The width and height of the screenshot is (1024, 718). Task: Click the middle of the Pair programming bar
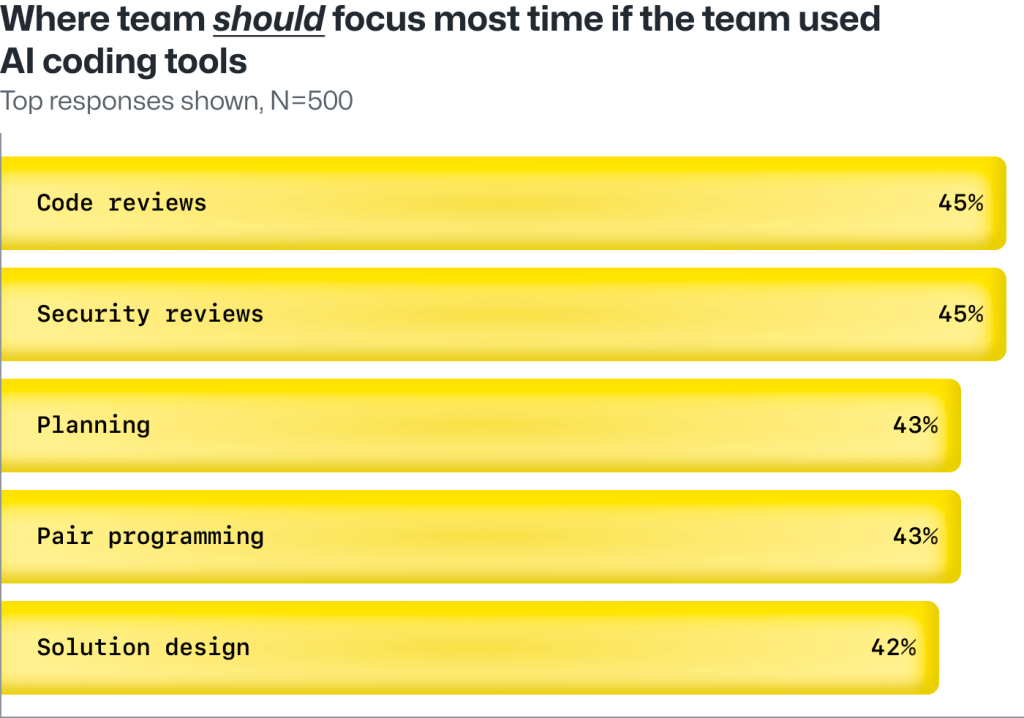click(480, 536)
